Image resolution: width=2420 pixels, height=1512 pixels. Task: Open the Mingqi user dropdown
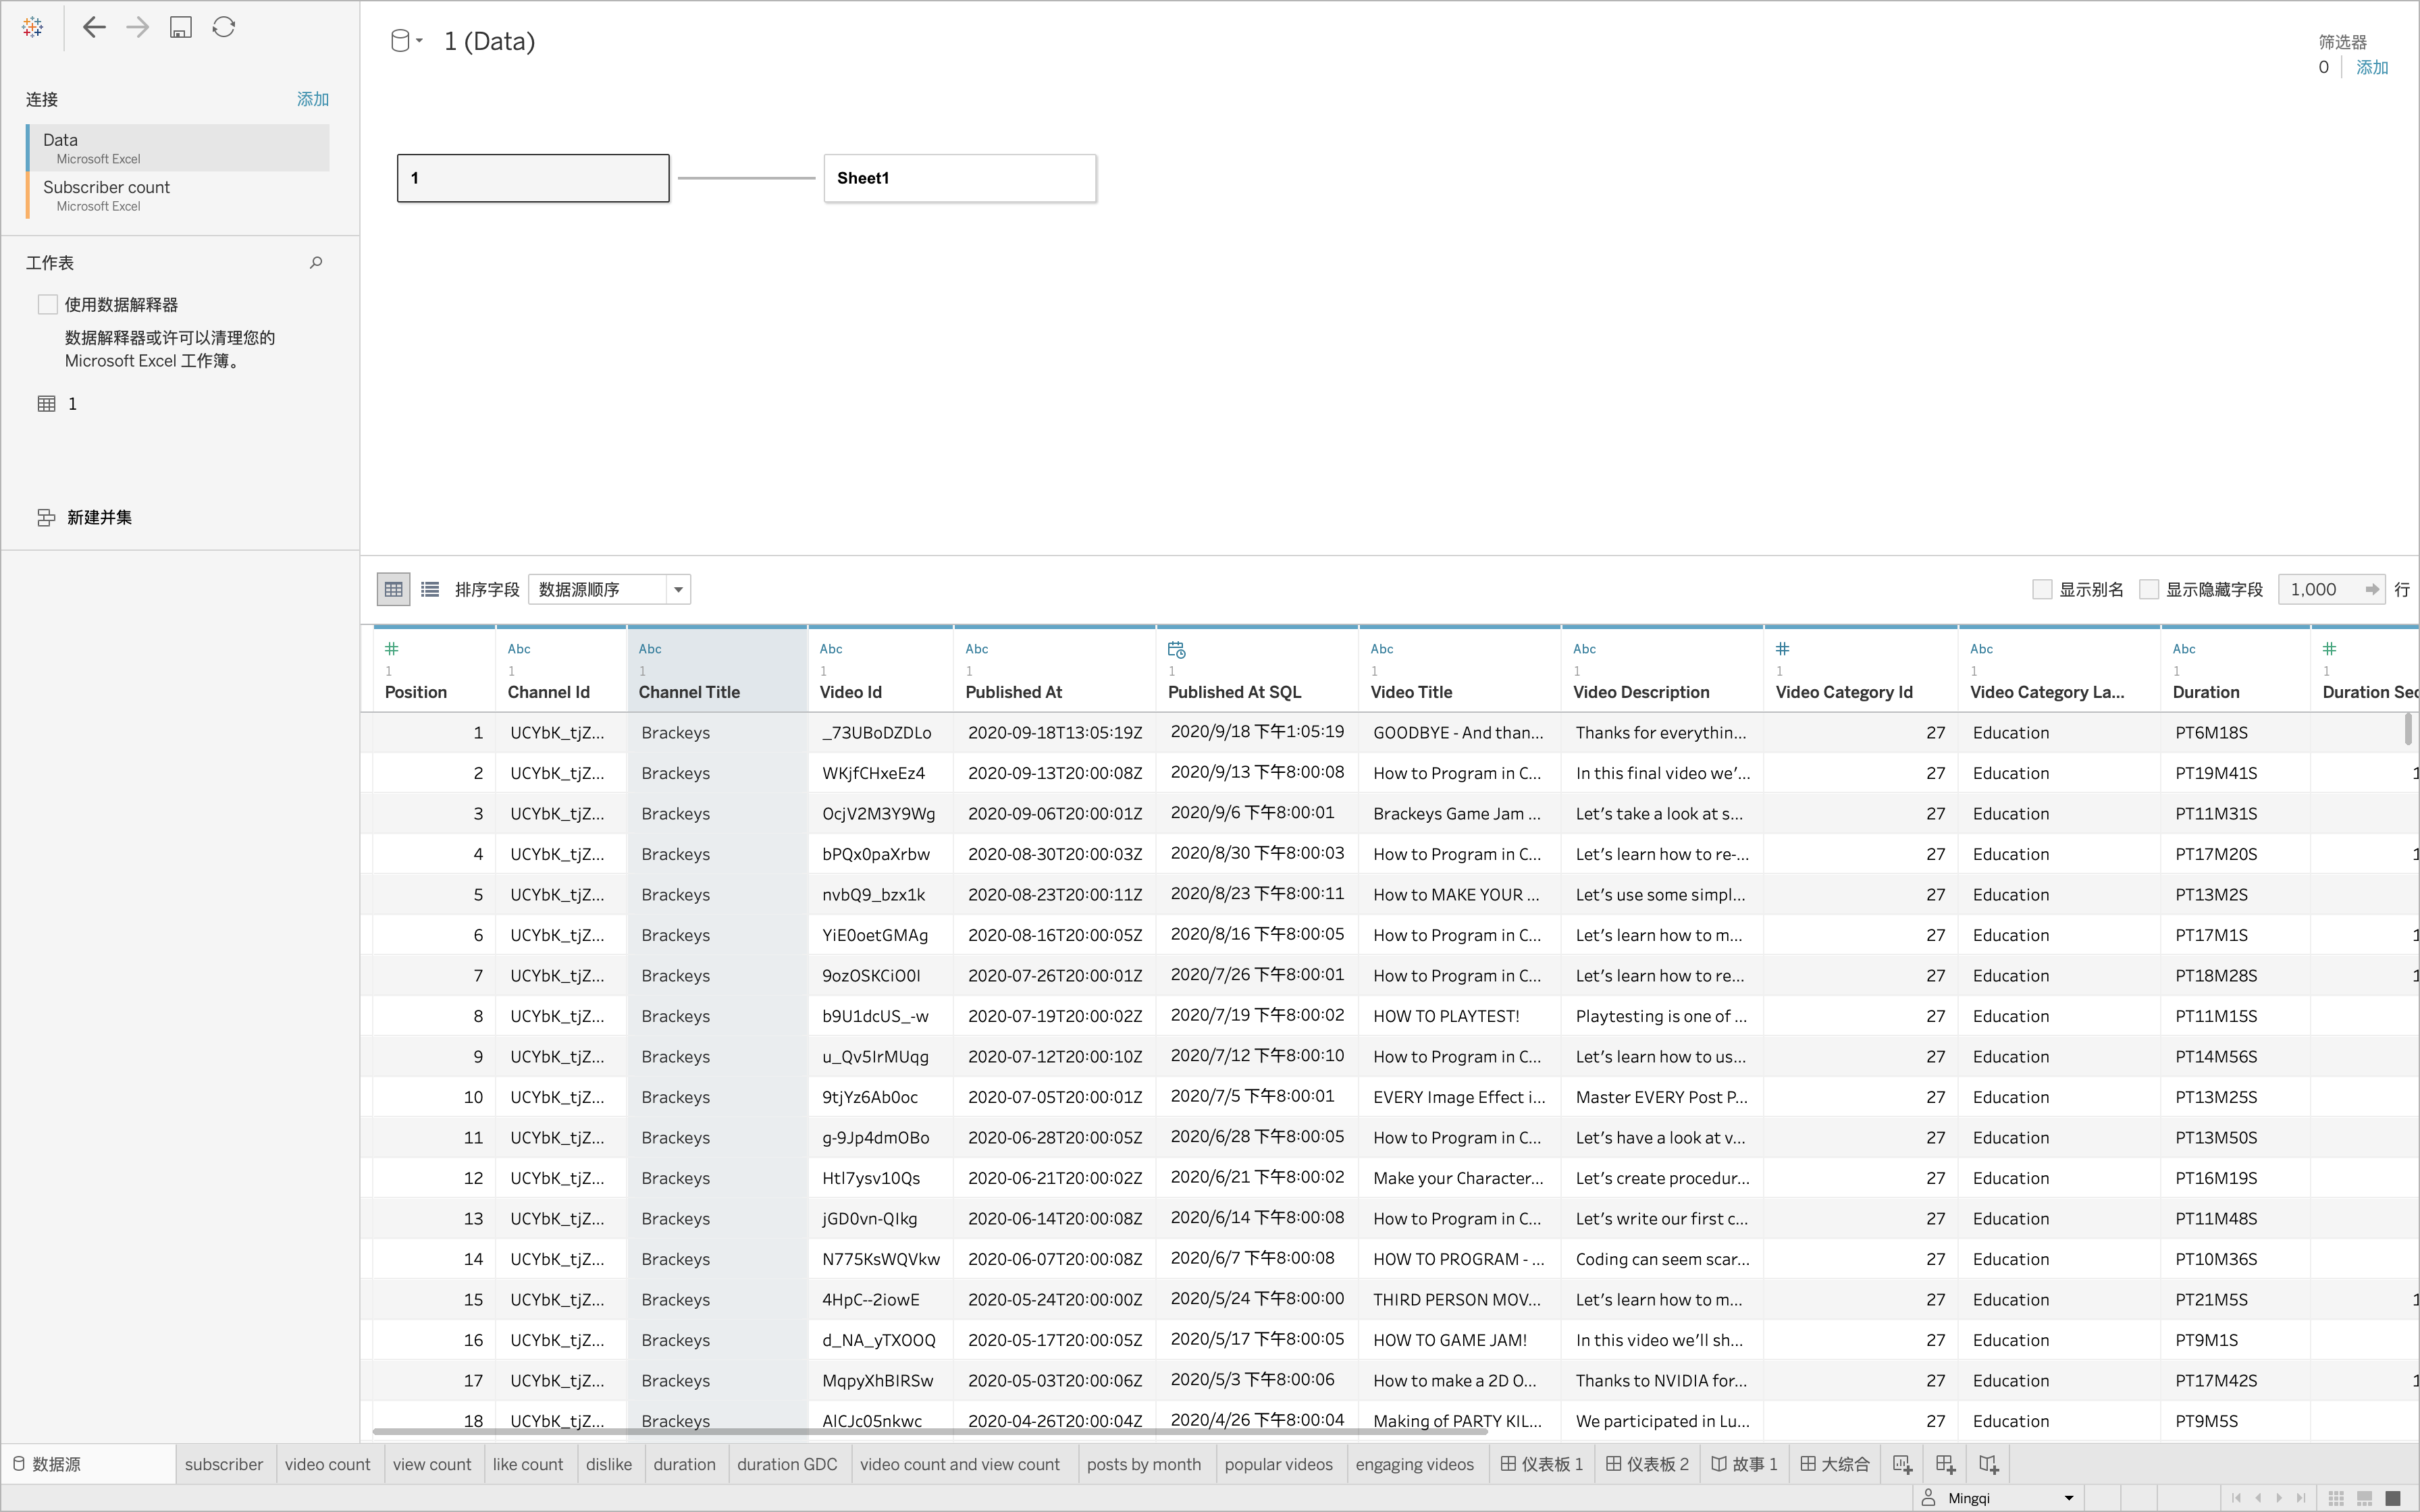coord(2068,1498)
